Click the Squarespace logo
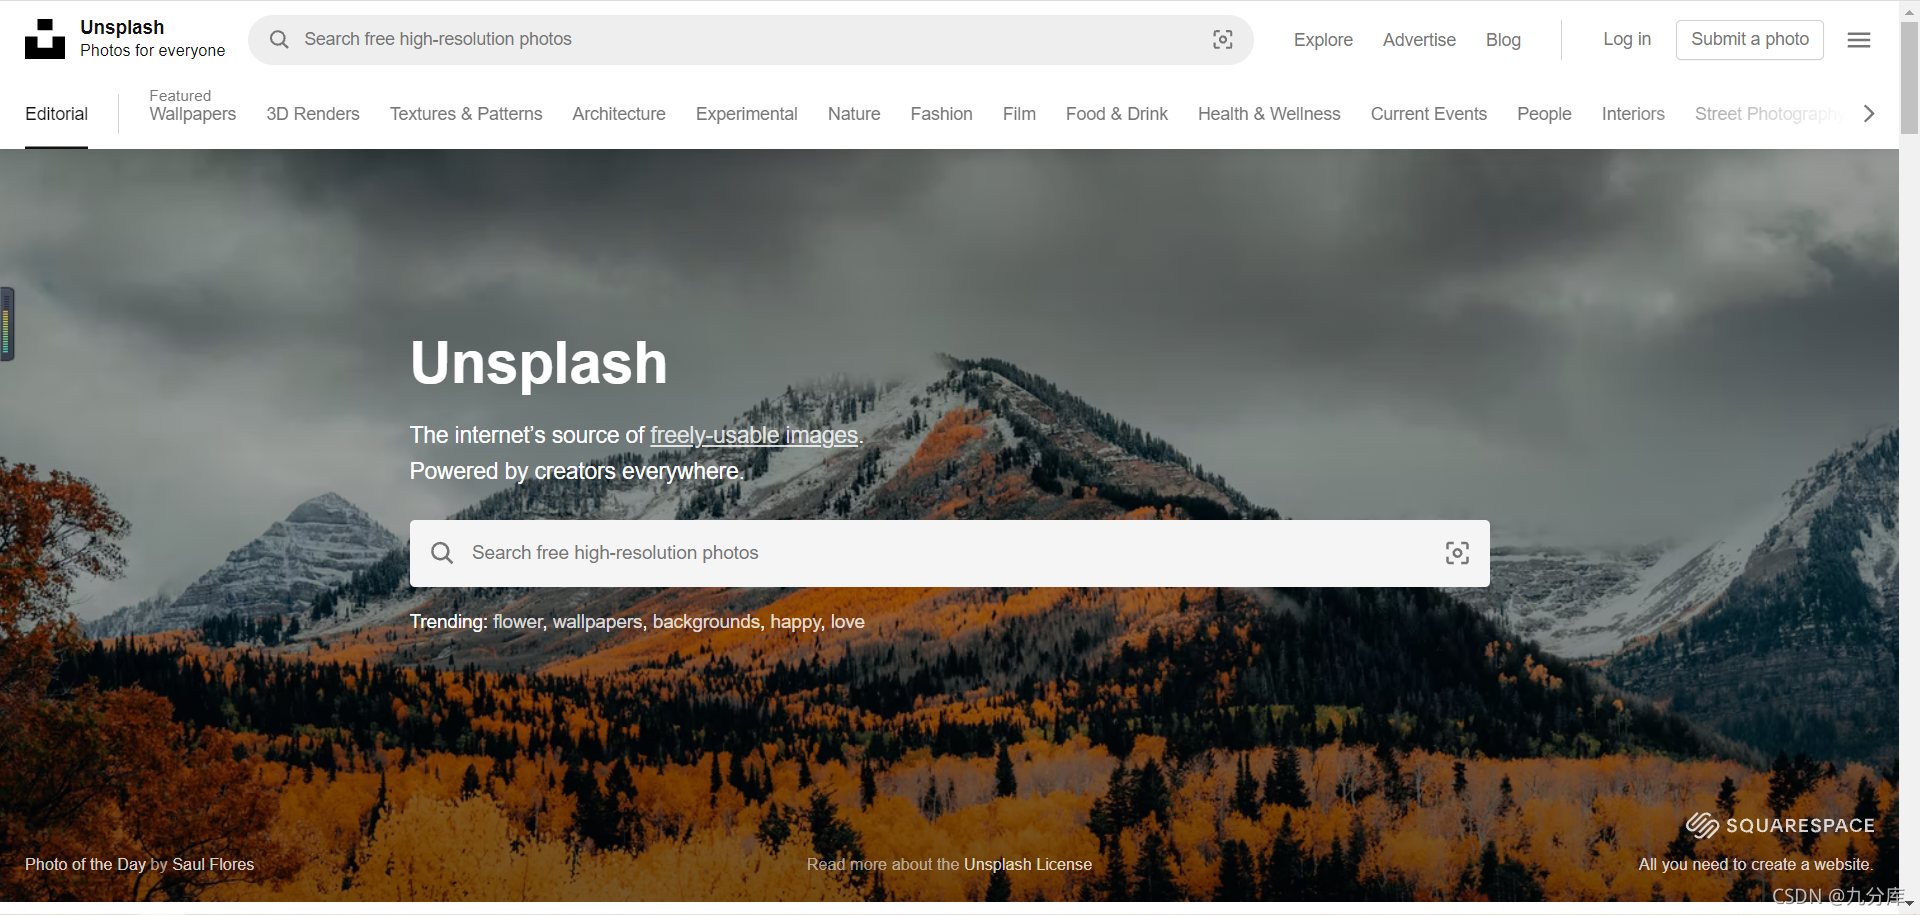 (1780, 825)
